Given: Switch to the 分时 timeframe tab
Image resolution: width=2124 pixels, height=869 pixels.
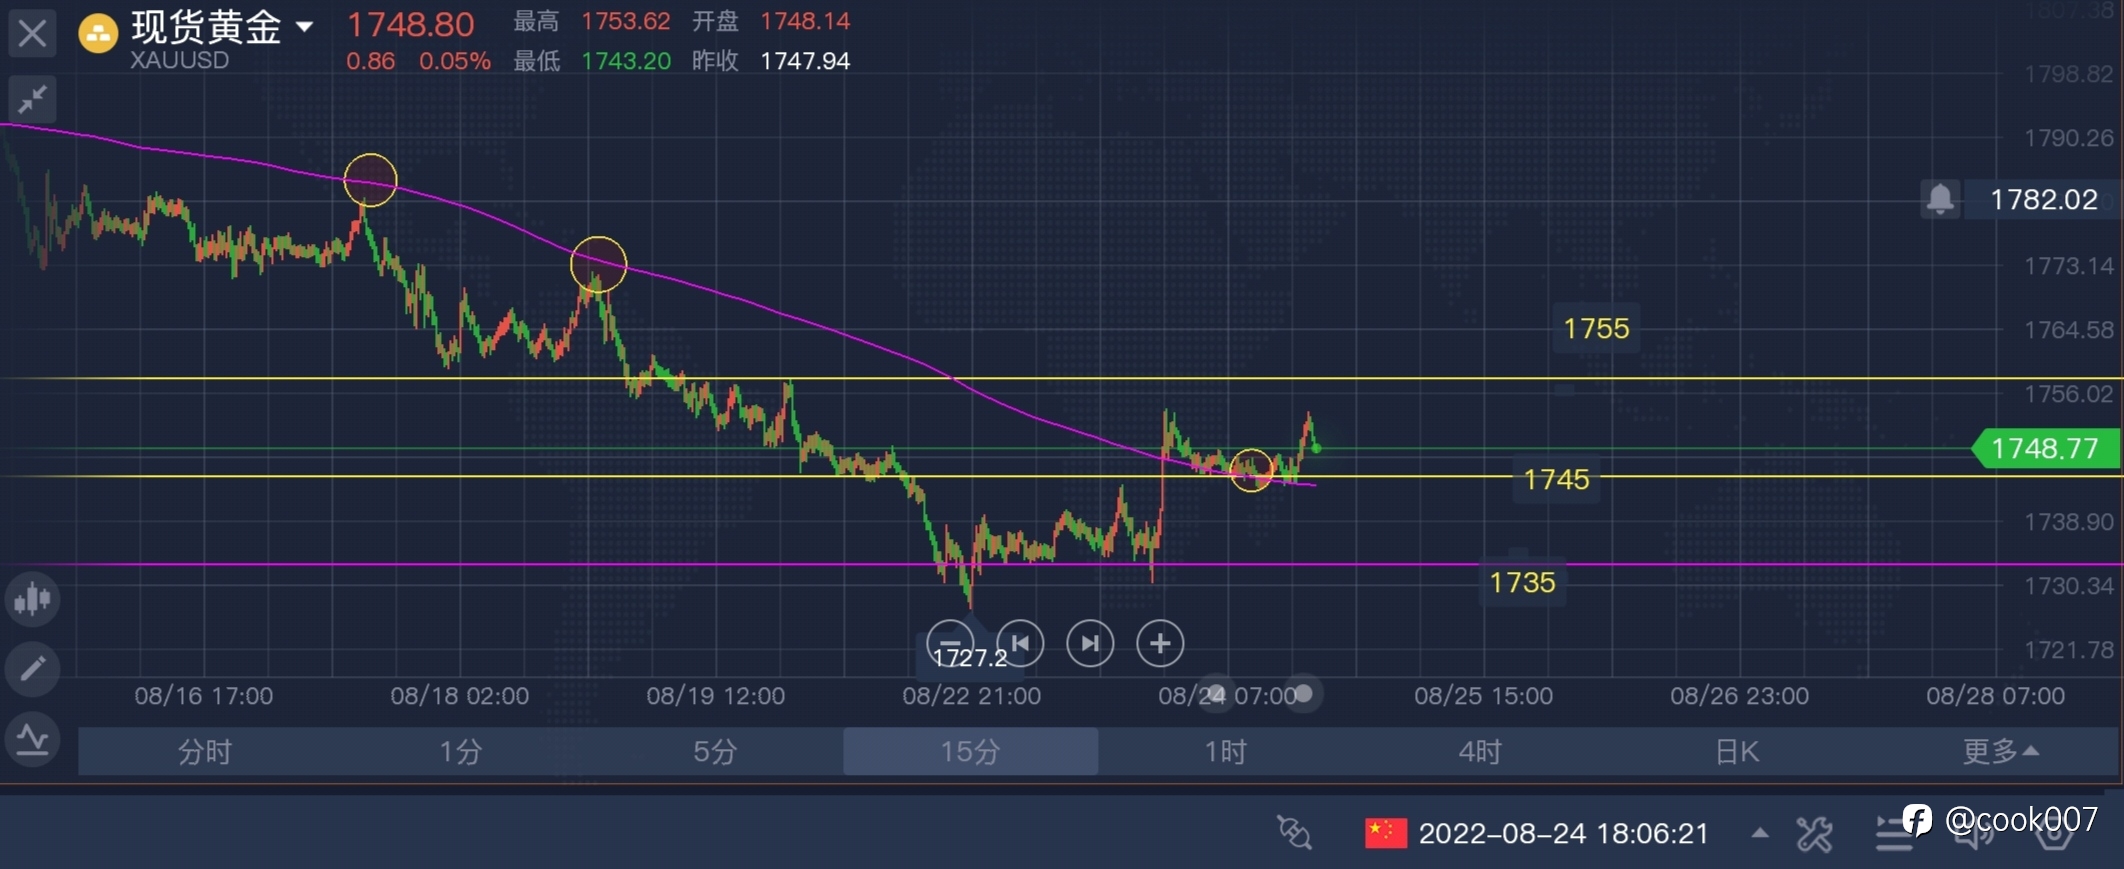Looking at the screenshot, I should click(x=205, y=751).
